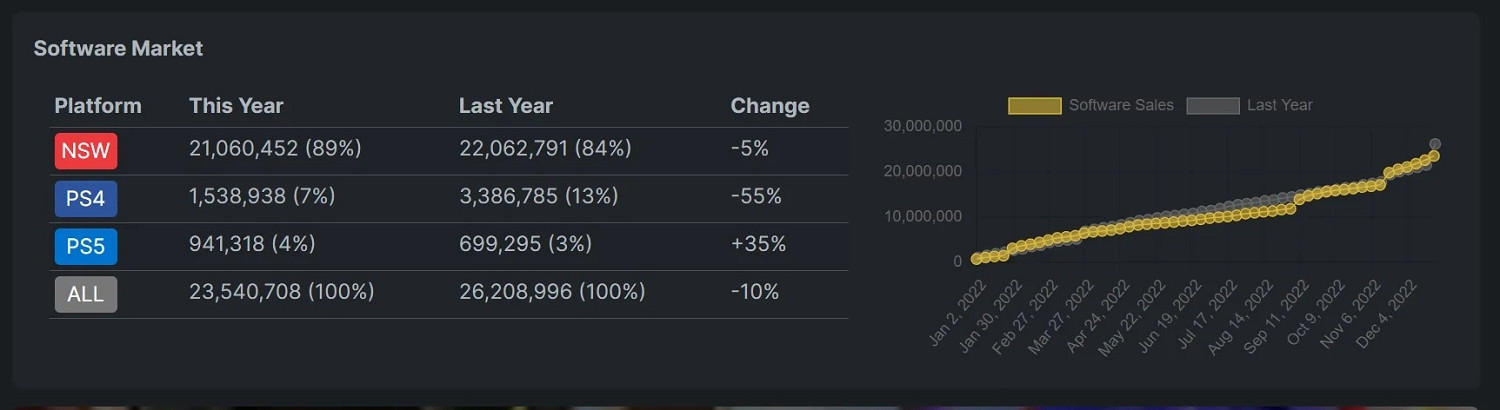Click the first chart data point at Jan 2, 2022
This screenshot has height=410, width=1500.
point(977,259)
